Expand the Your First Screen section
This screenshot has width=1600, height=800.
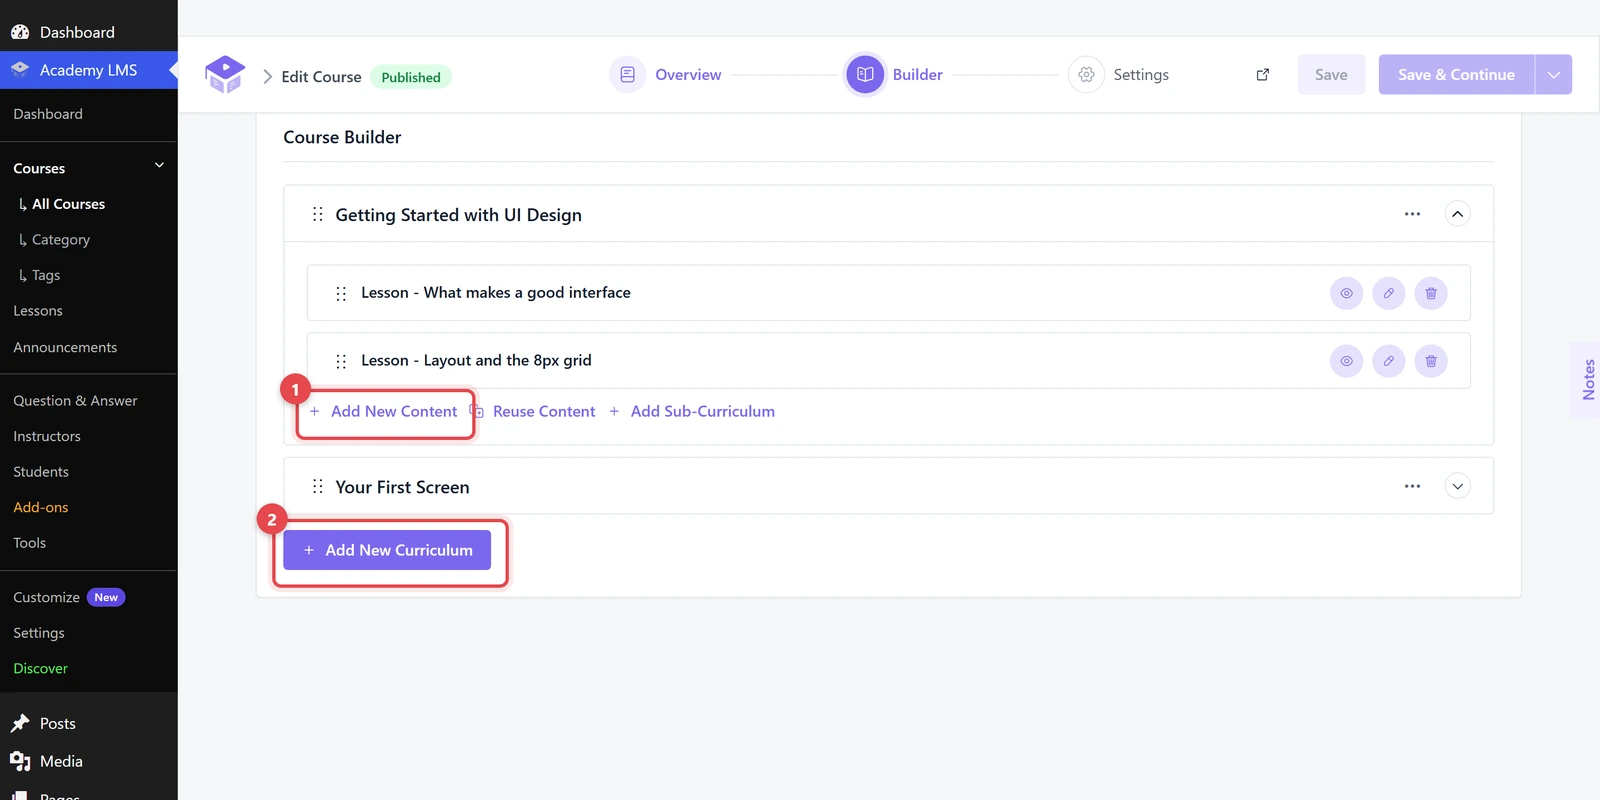(1457, 486)
